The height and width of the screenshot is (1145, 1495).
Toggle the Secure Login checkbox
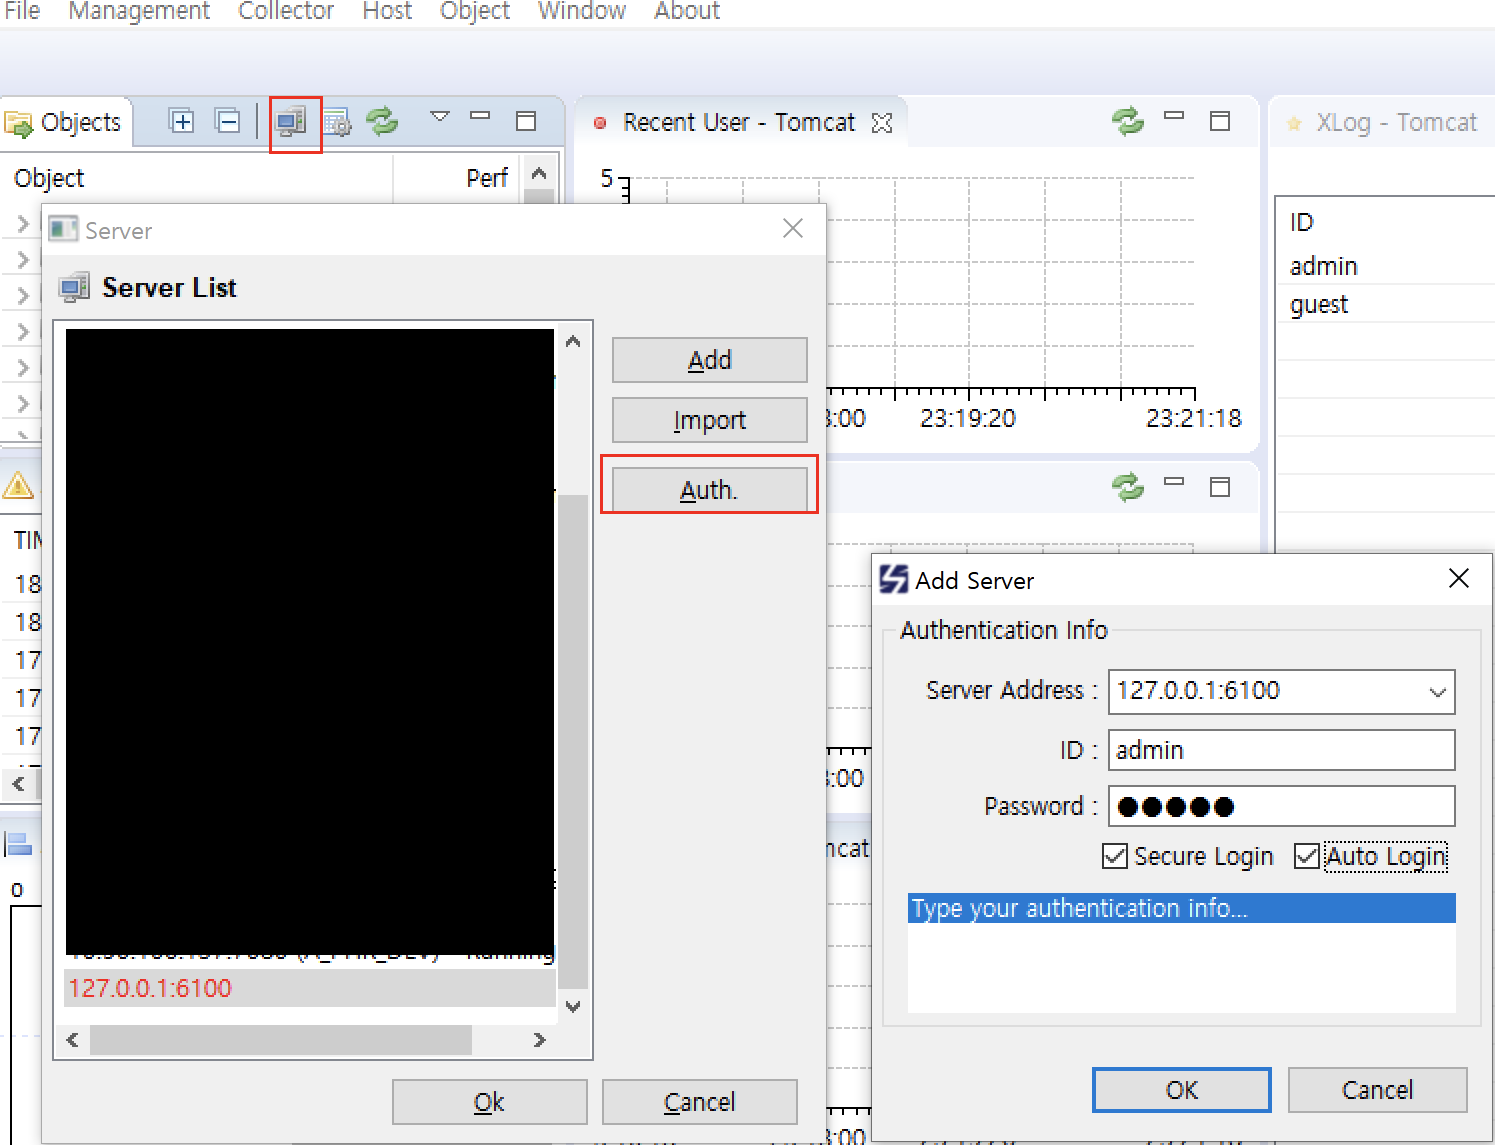(x=1115, y=856)
